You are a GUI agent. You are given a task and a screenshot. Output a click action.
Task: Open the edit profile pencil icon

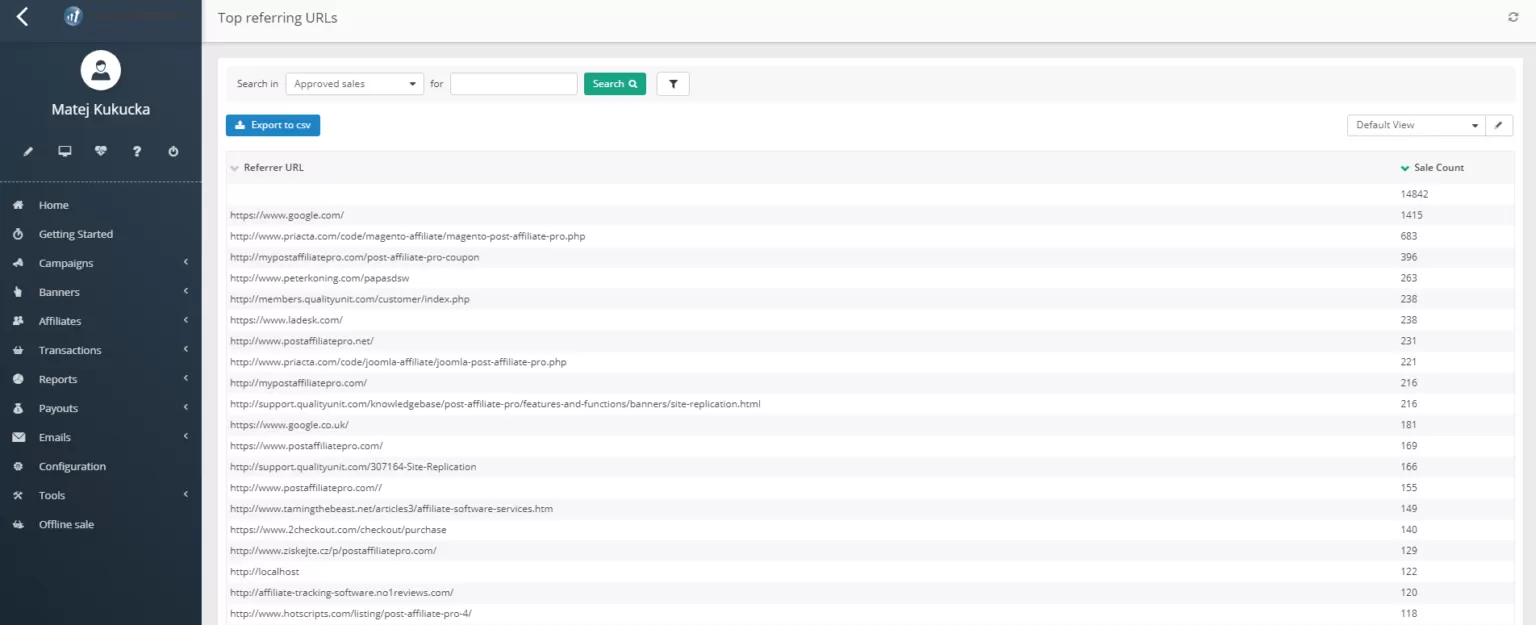29,150
